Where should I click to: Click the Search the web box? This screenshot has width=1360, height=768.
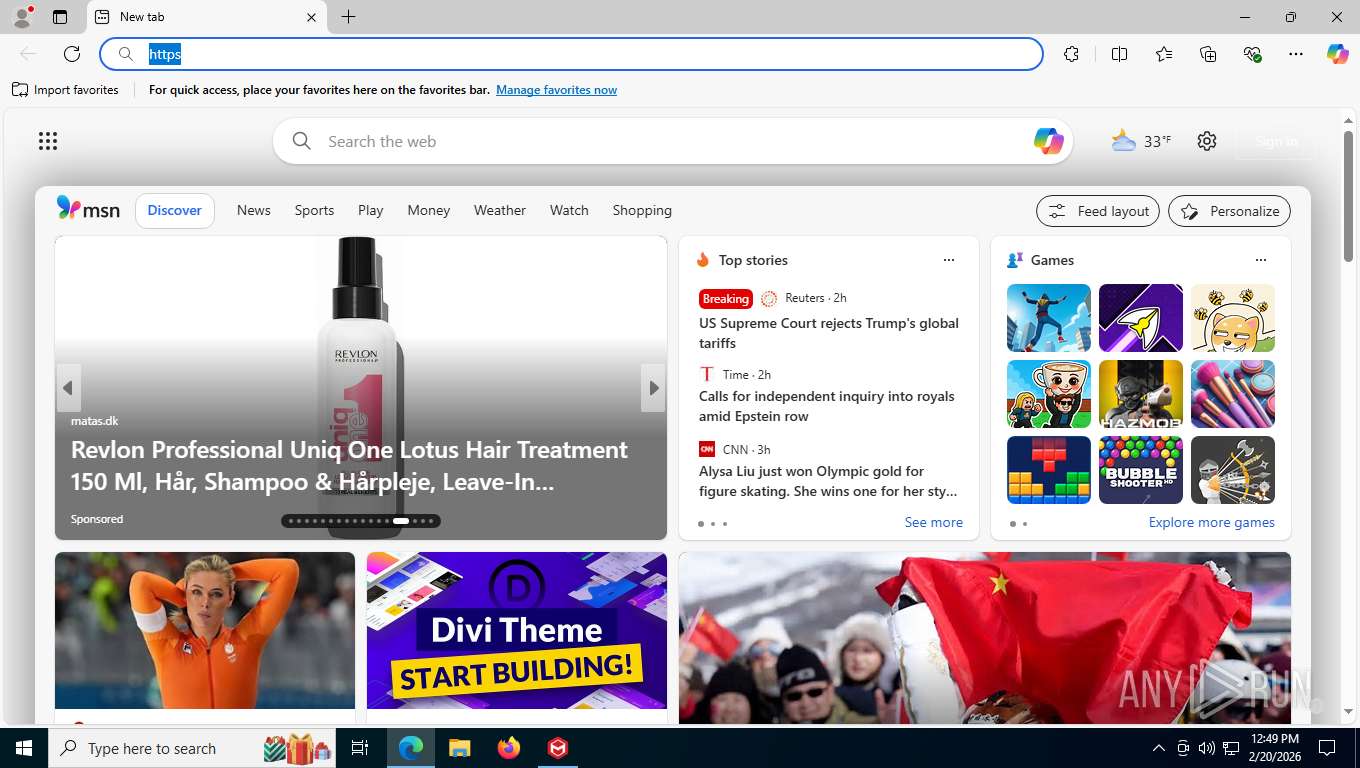coord(672,141)
